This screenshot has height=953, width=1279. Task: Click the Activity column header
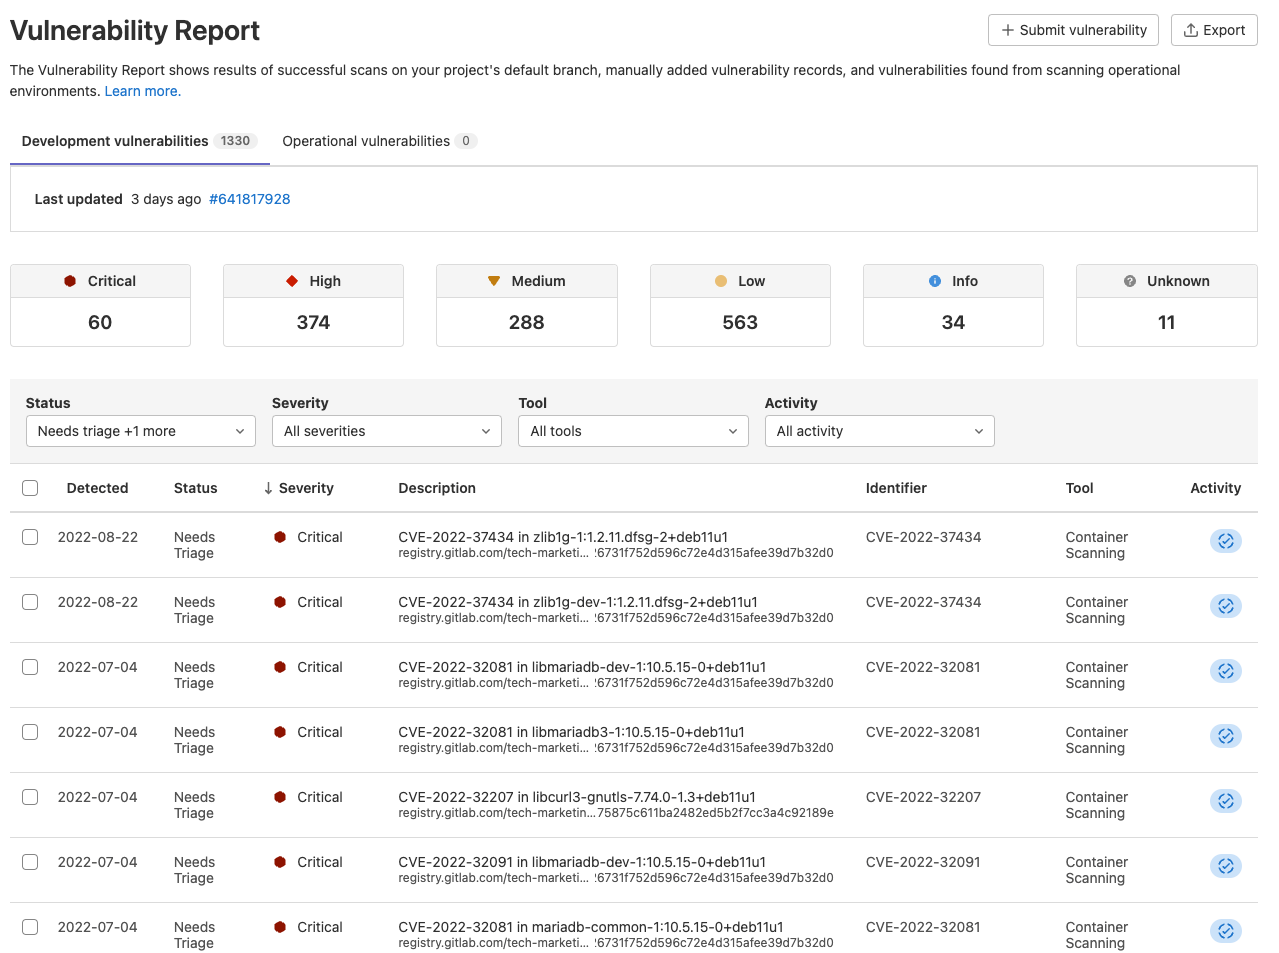(x=1216, y=488)
